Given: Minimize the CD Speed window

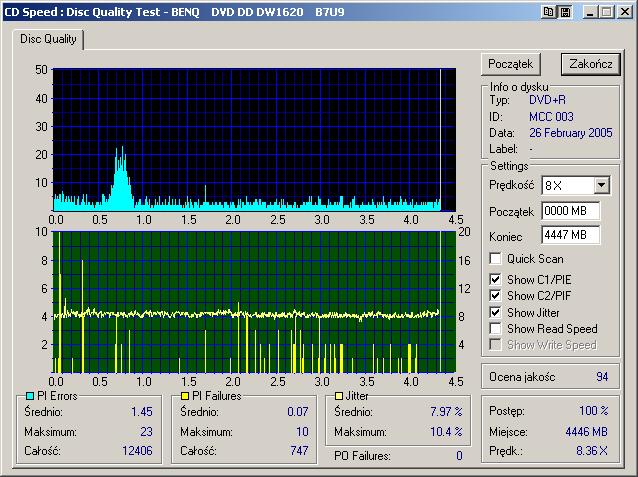Looking at the screenshot, I should [590, 12].
